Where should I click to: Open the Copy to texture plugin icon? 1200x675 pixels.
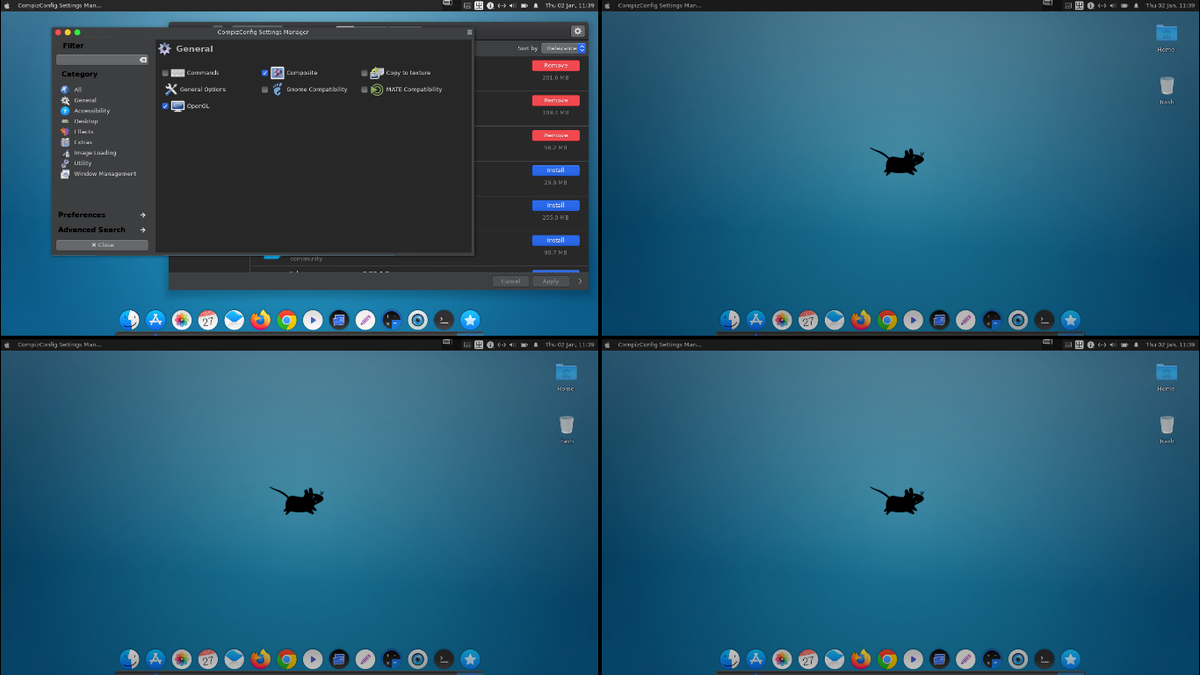coord(377,73)
